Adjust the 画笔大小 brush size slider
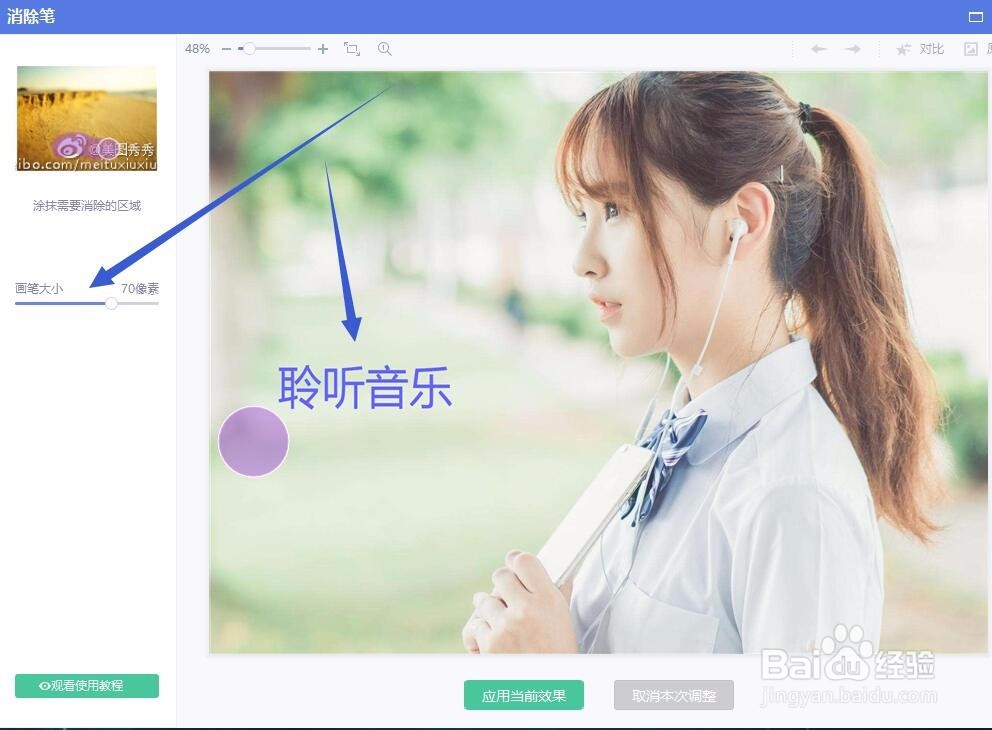Image resolution: width=992 pixels, height=730 pixels. 111,302
